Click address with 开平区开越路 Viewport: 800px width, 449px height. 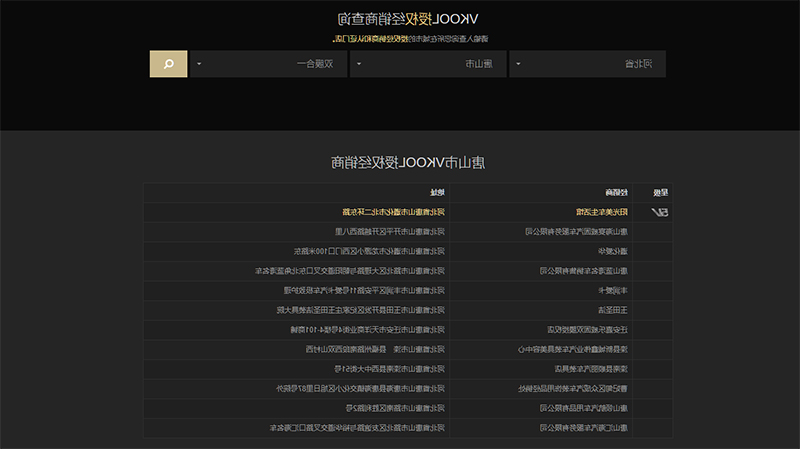tap(390, 232)
